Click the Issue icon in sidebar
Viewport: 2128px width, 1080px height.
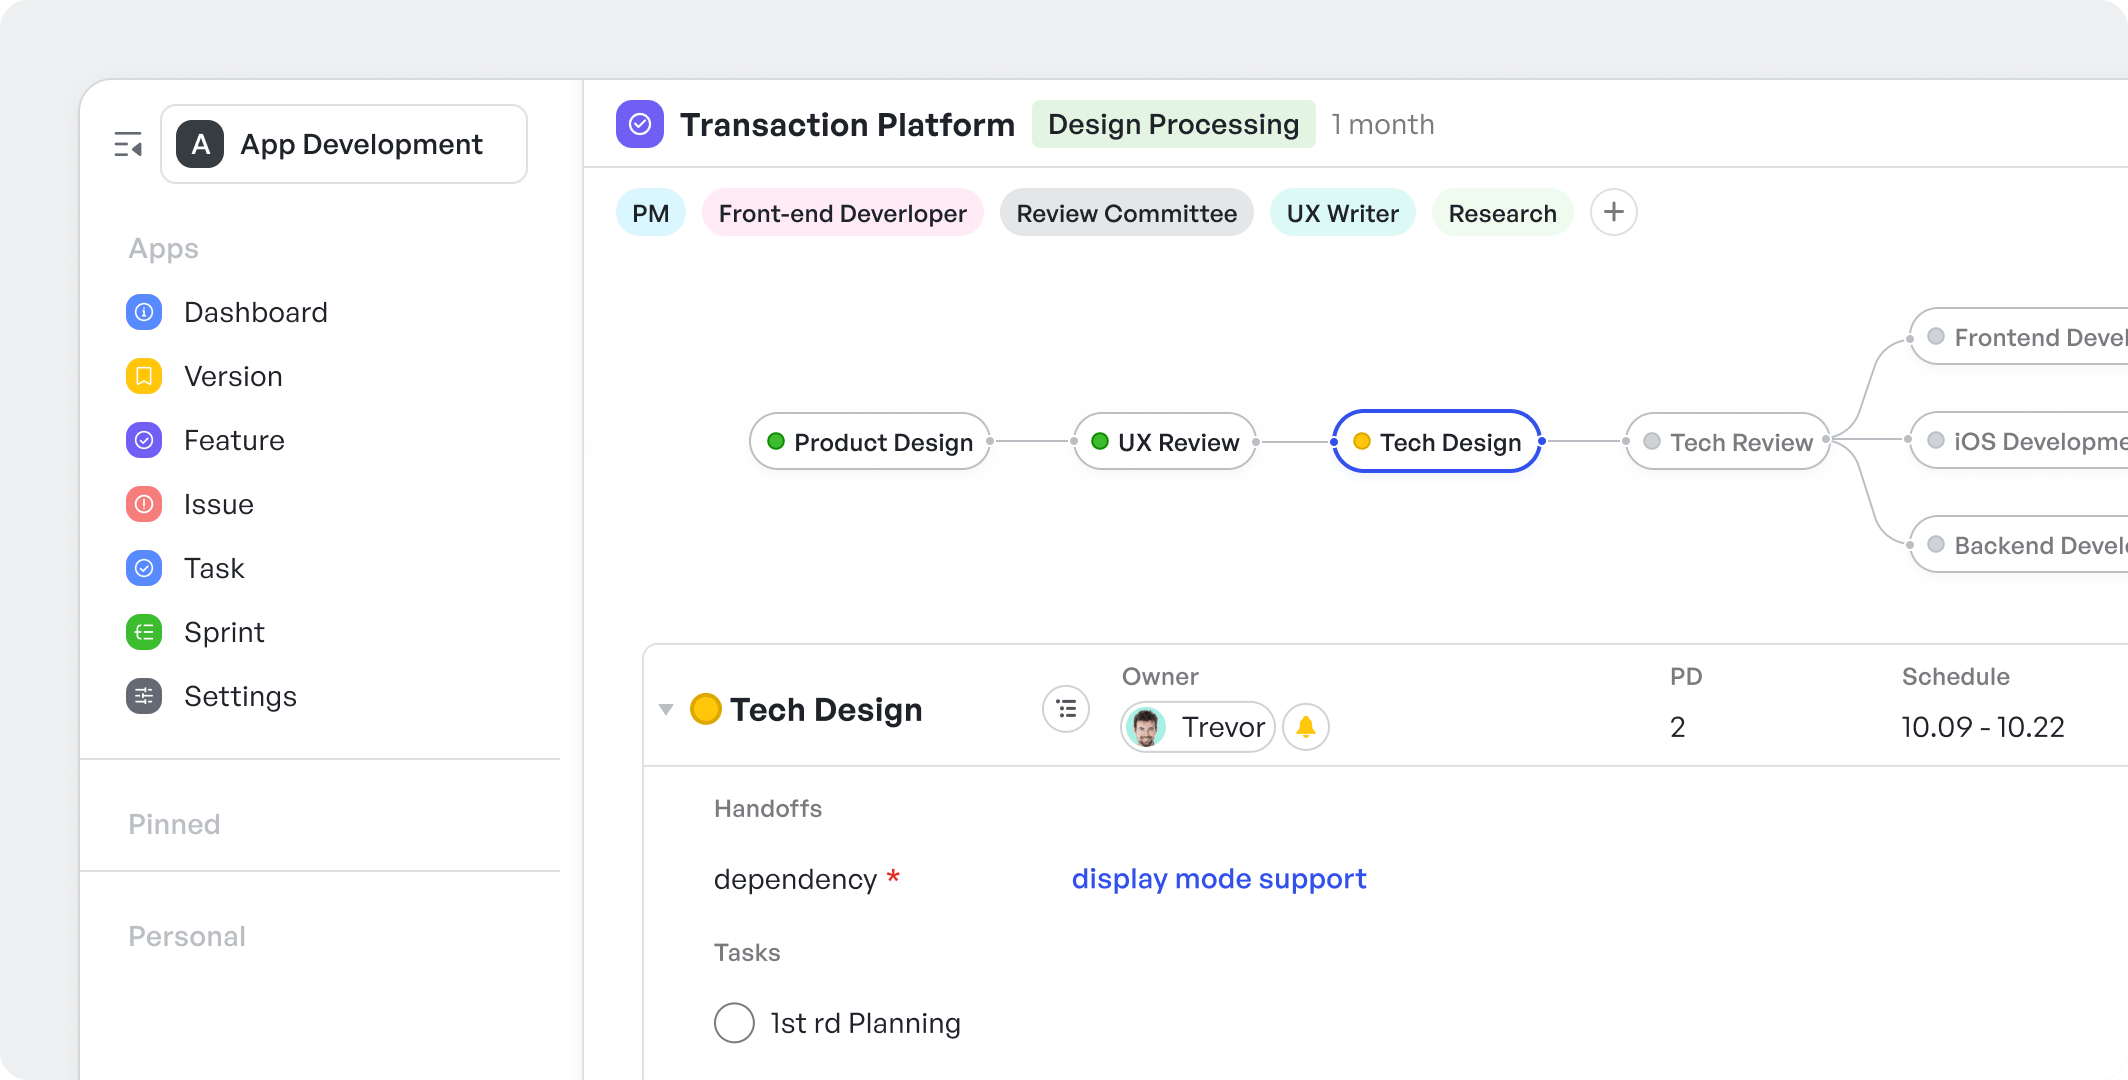[143, 503]
